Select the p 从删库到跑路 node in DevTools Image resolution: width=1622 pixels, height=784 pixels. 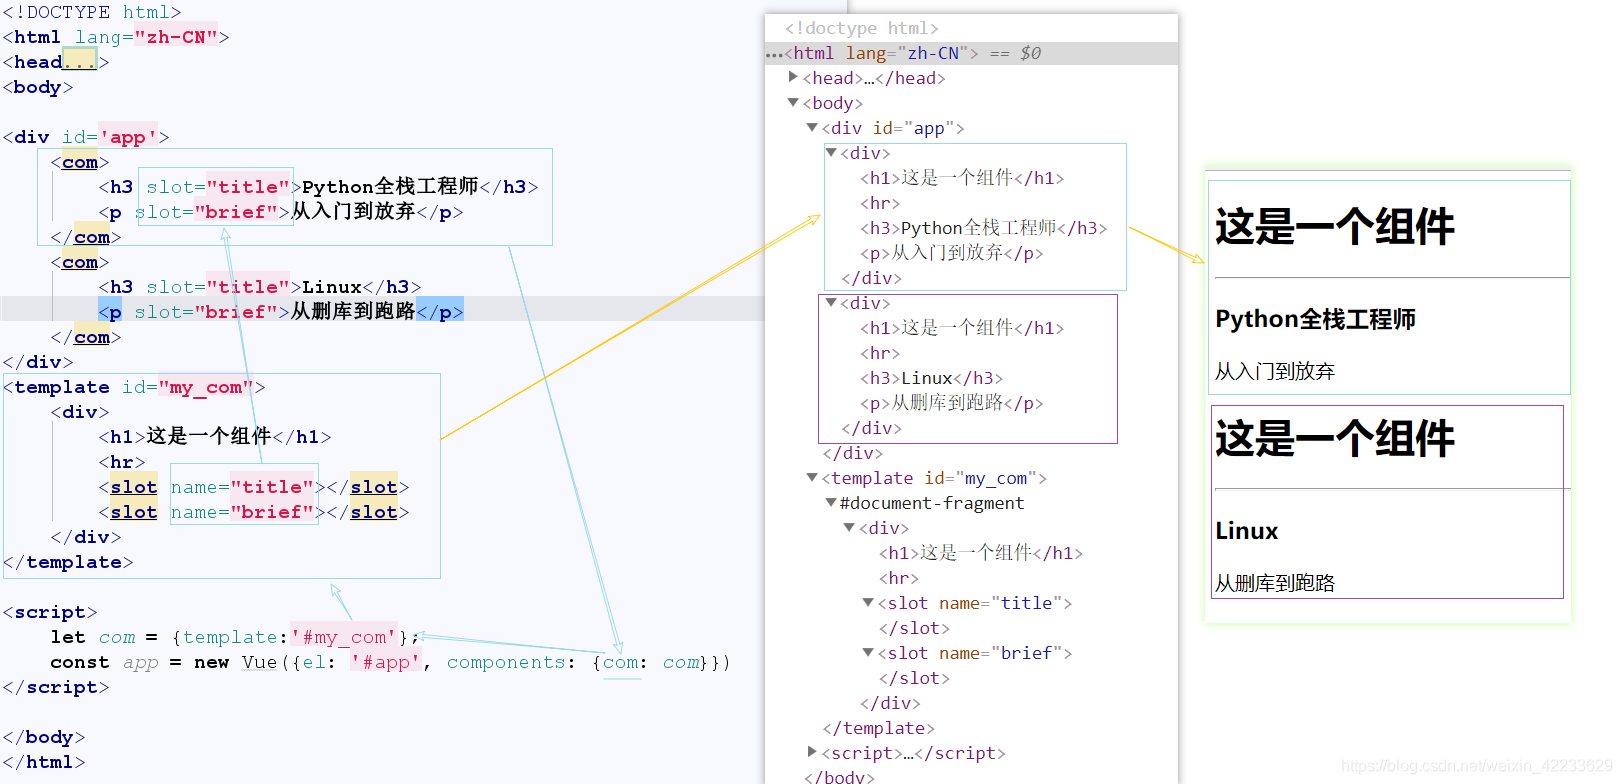pos(952,403)
